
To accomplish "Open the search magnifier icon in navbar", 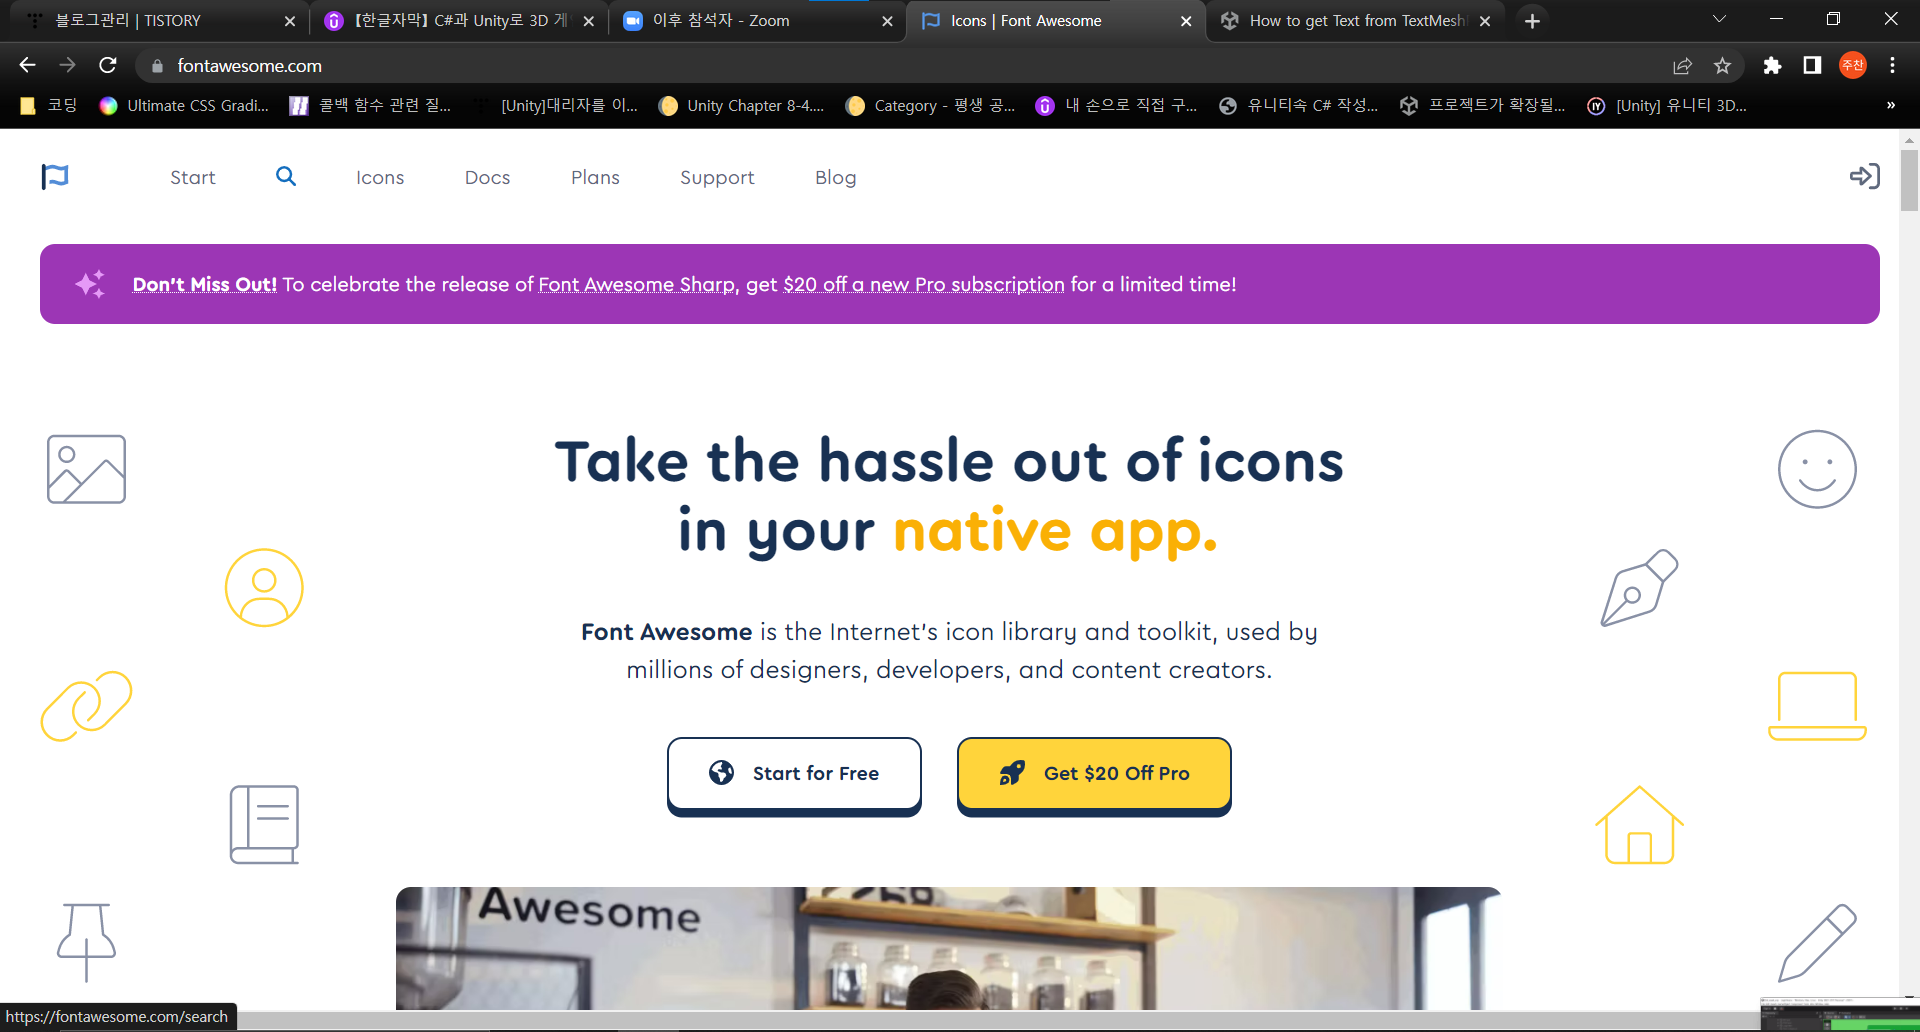I will point(286,176).
